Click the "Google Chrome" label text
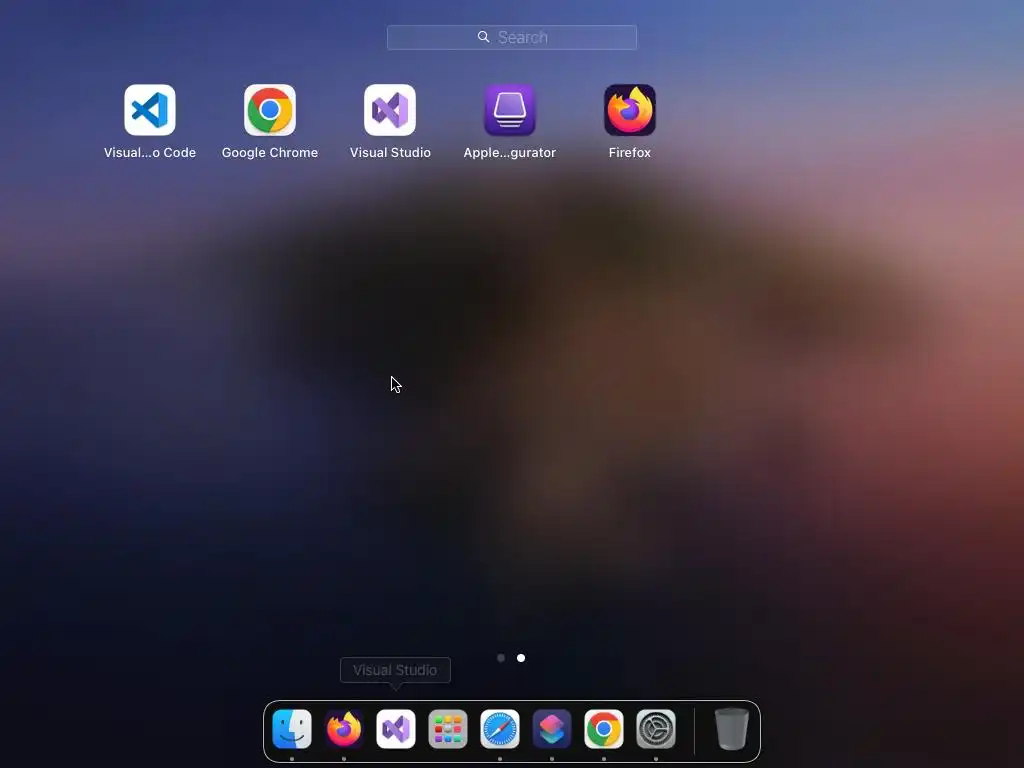 pos(270,152)
